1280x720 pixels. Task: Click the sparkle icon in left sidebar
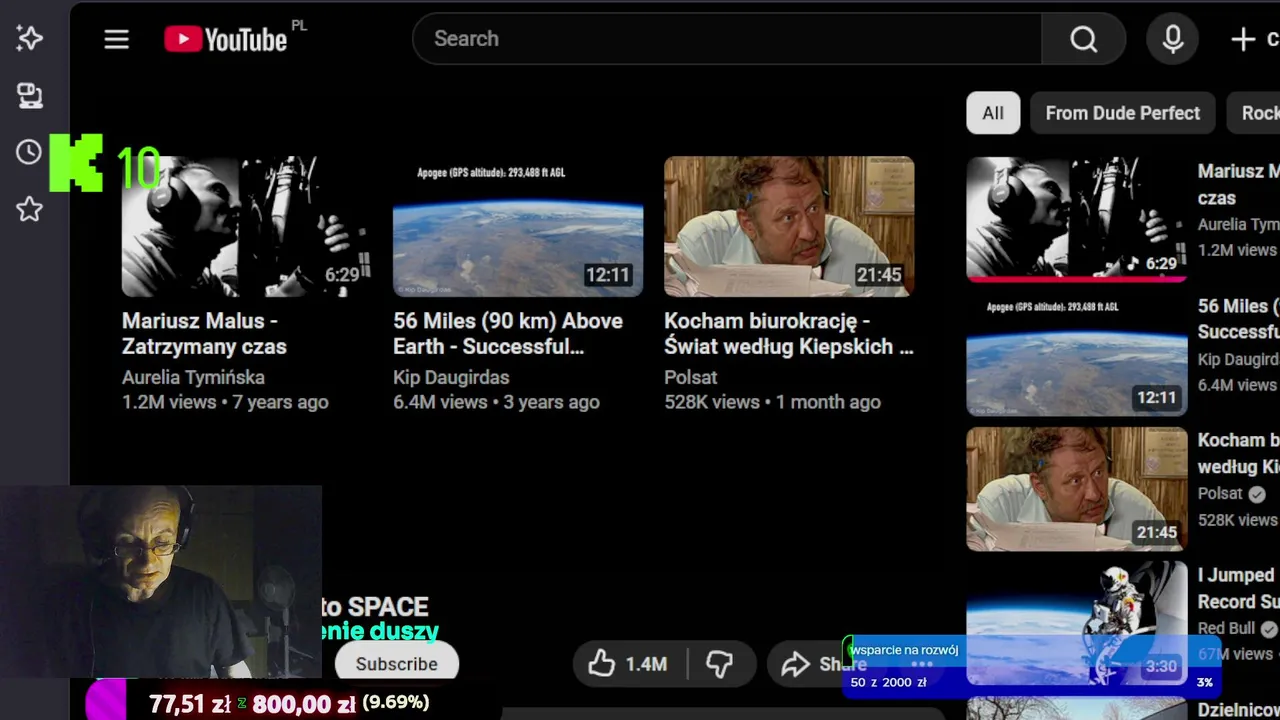(x=29, y=38)
